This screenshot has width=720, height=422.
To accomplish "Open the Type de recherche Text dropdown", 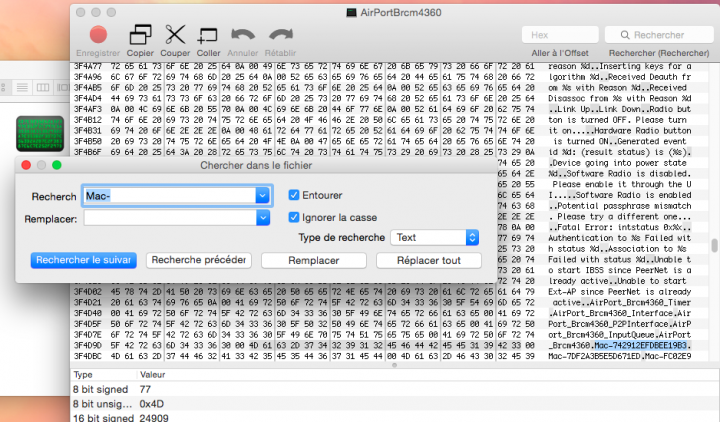I will [434, 237].
